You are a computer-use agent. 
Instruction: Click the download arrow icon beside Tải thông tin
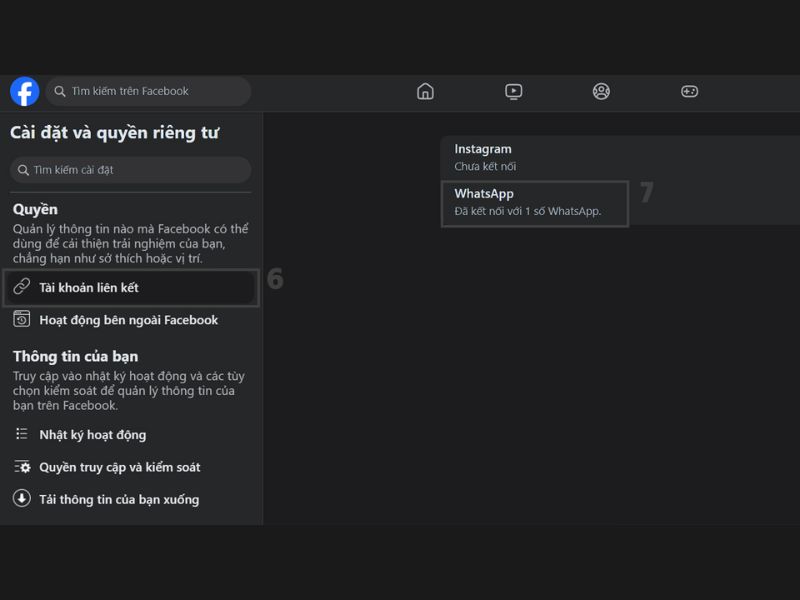click(x=22, y=499)
